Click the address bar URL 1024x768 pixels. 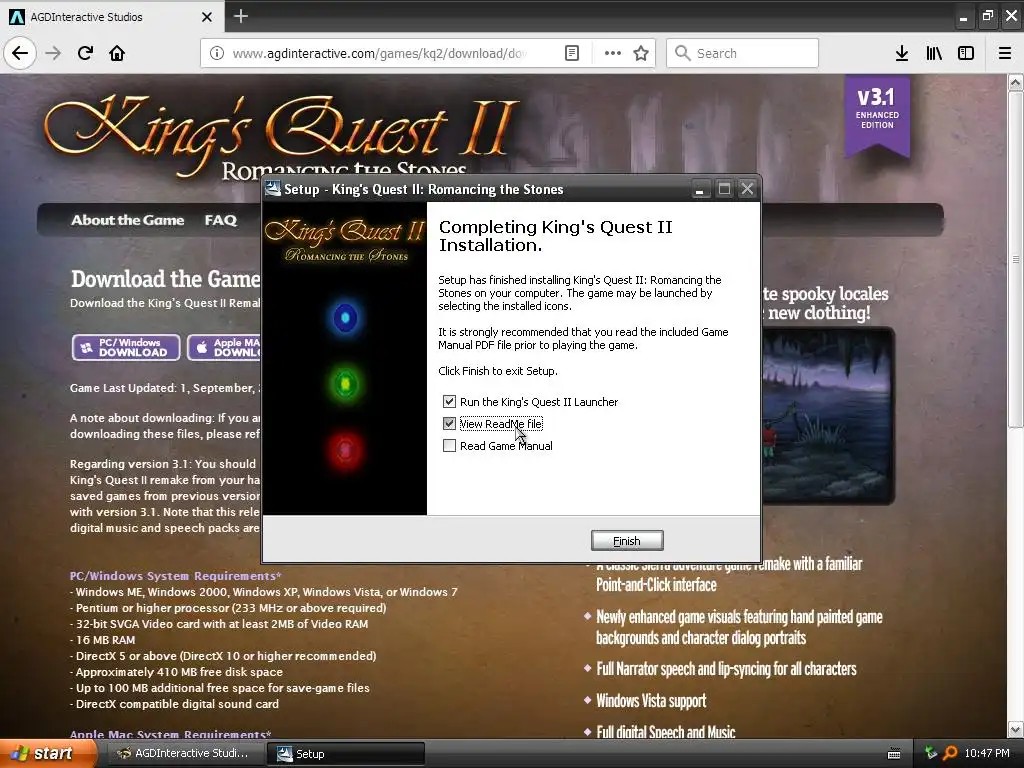point(379,53)
